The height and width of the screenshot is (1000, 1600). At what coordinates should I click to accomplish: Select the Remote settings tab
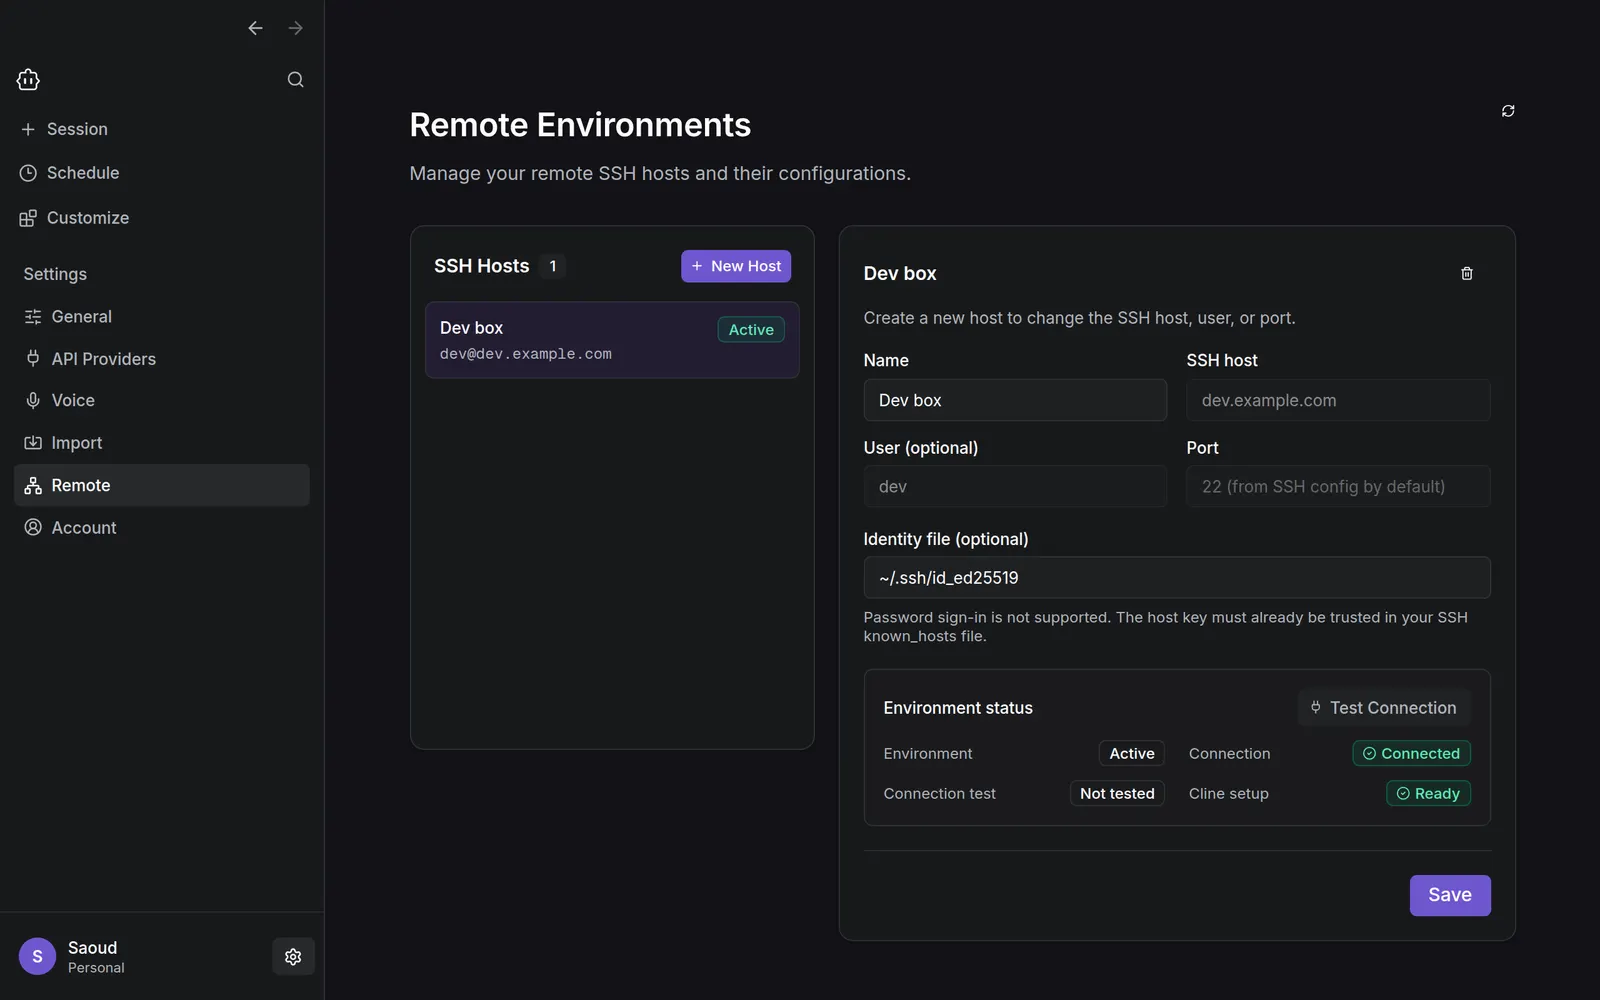point(162,485)
